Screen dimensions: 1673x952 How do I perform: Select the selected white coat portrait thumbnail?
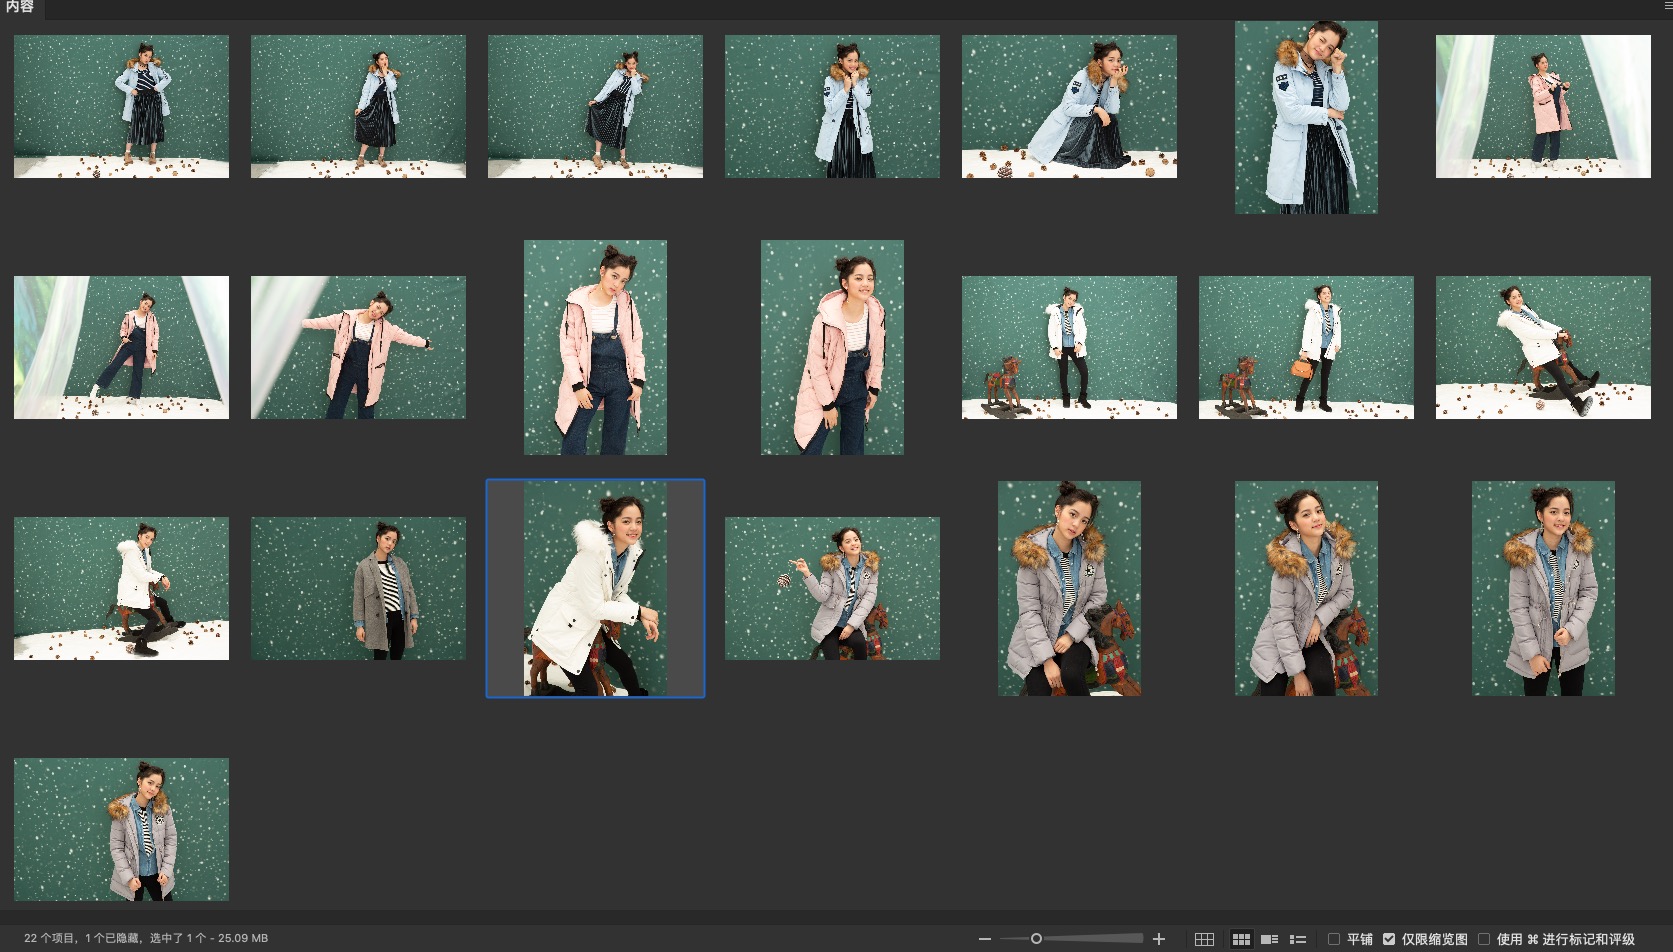click(x=595, y=589)
